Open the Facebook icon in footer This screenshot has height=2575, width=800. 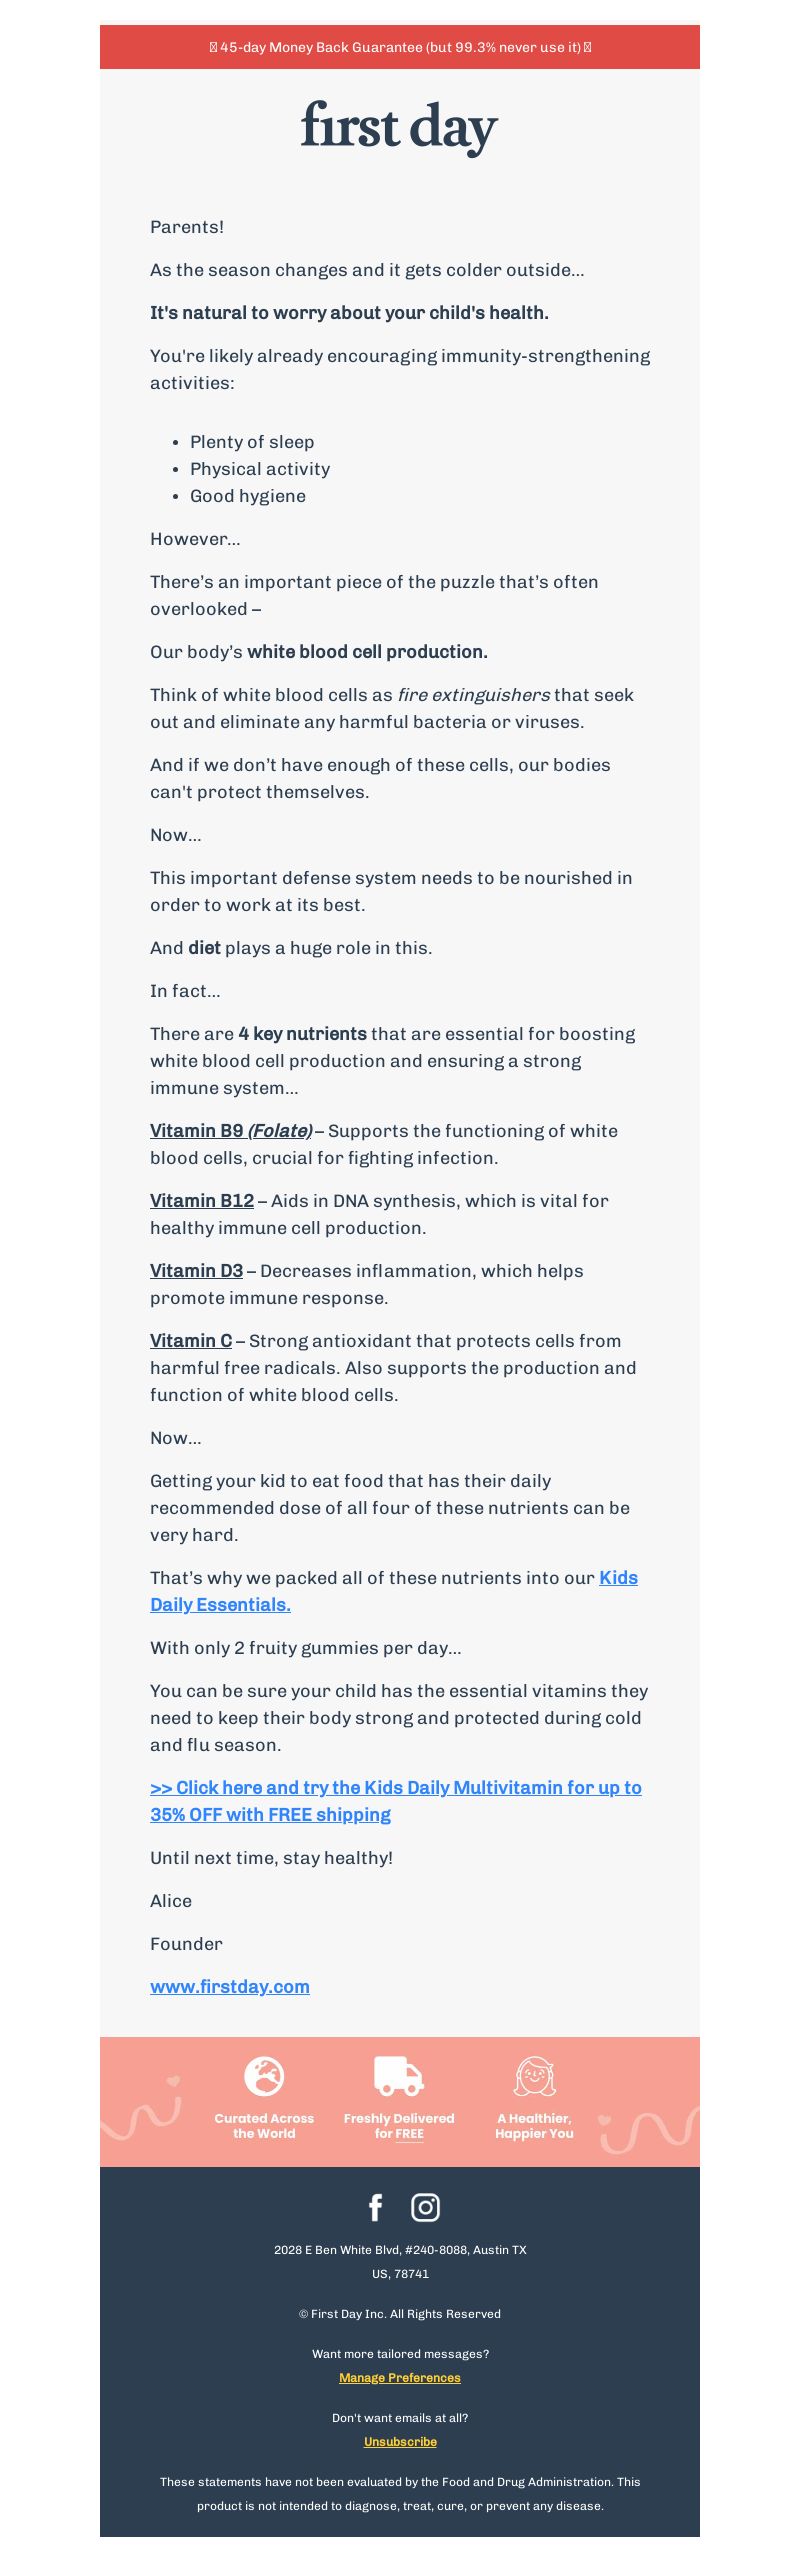point(376,2207)
